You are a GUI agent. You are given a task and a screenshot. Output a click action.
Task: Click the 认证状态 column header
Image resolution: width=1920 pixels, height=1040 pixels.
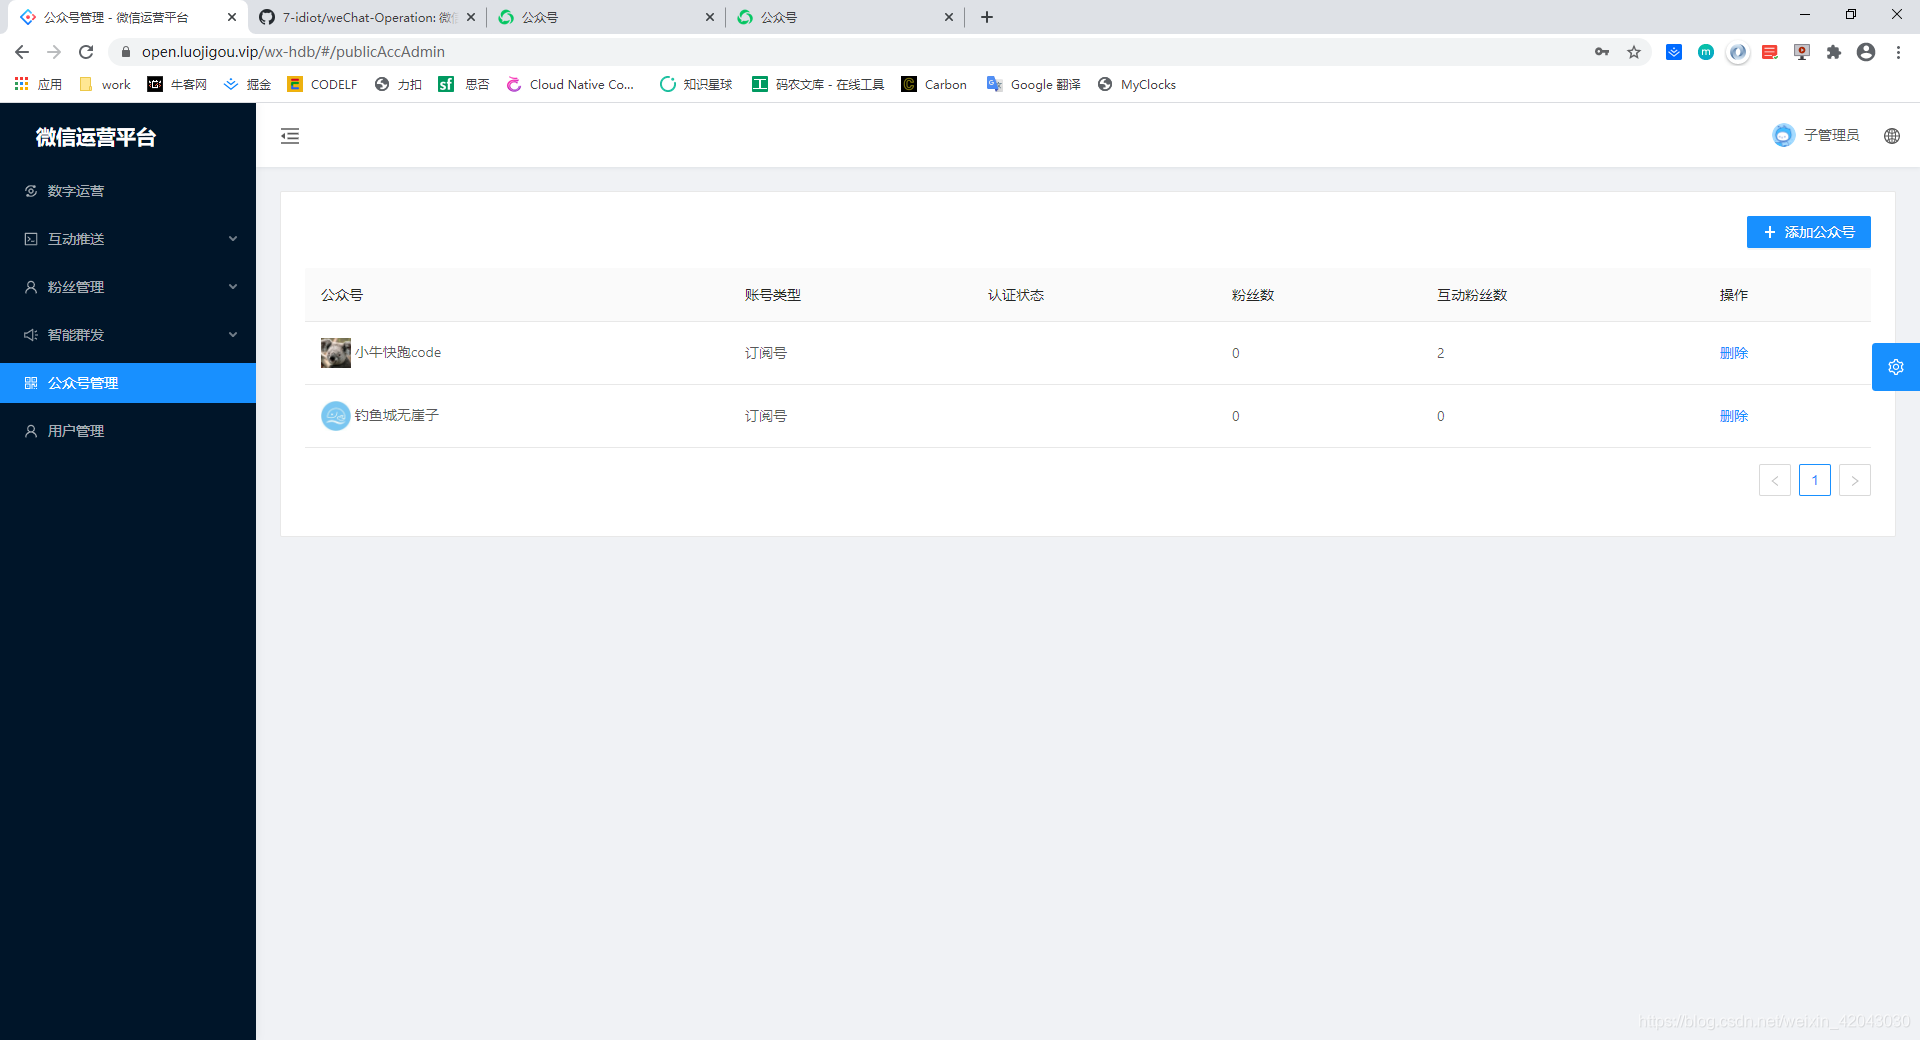pyautogui.click(x=1016, y=295)
